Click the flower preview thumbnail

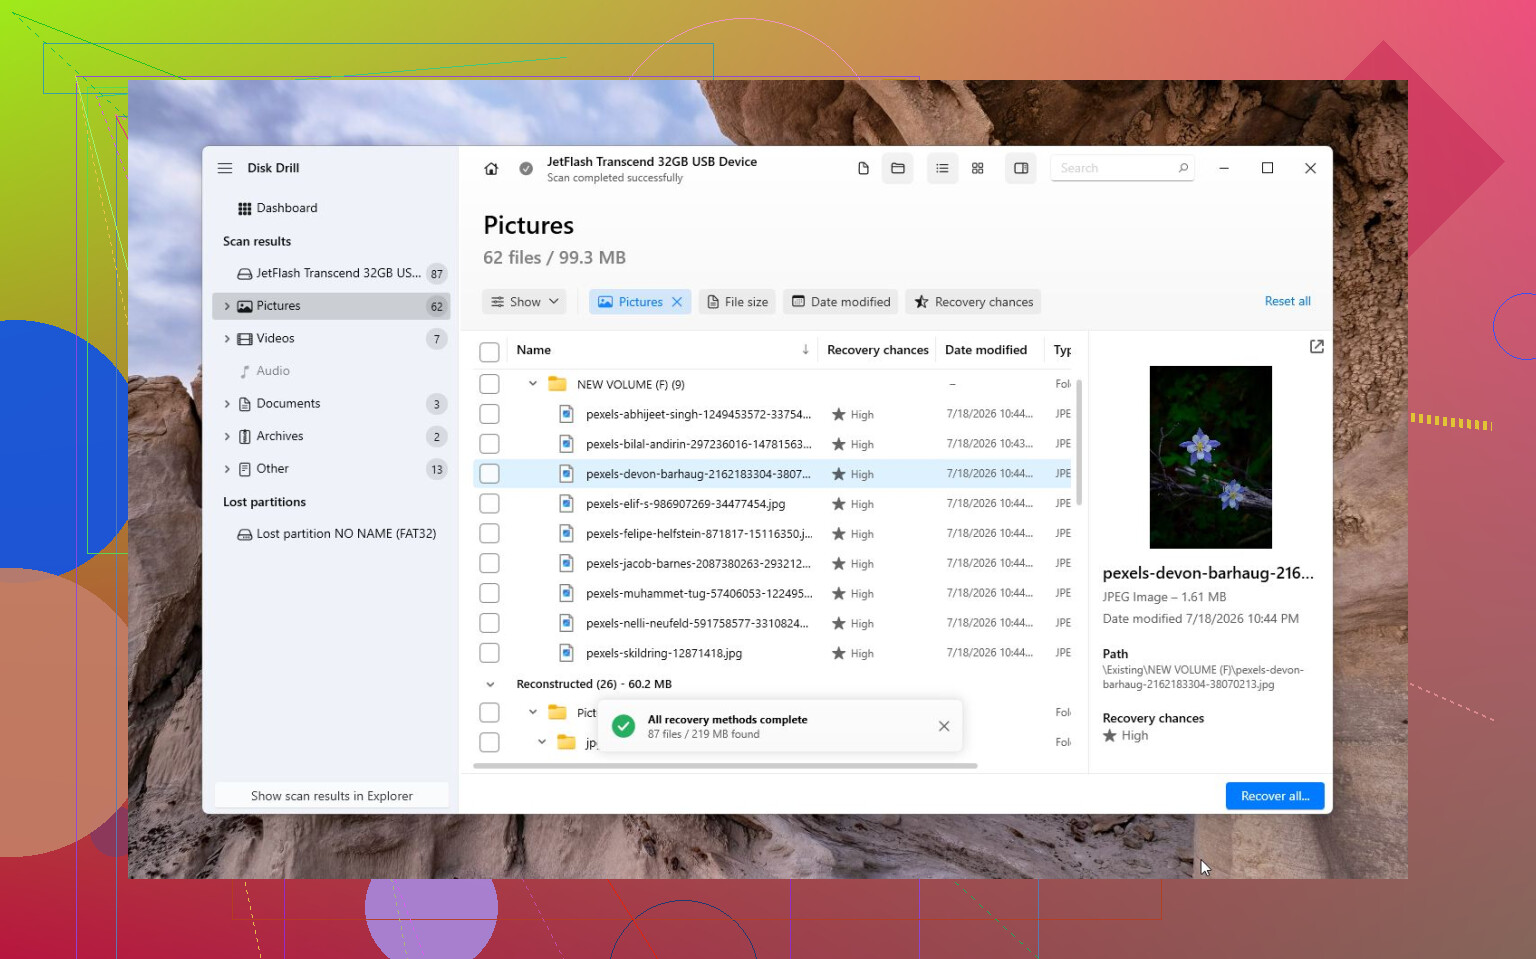[1210, 457]
